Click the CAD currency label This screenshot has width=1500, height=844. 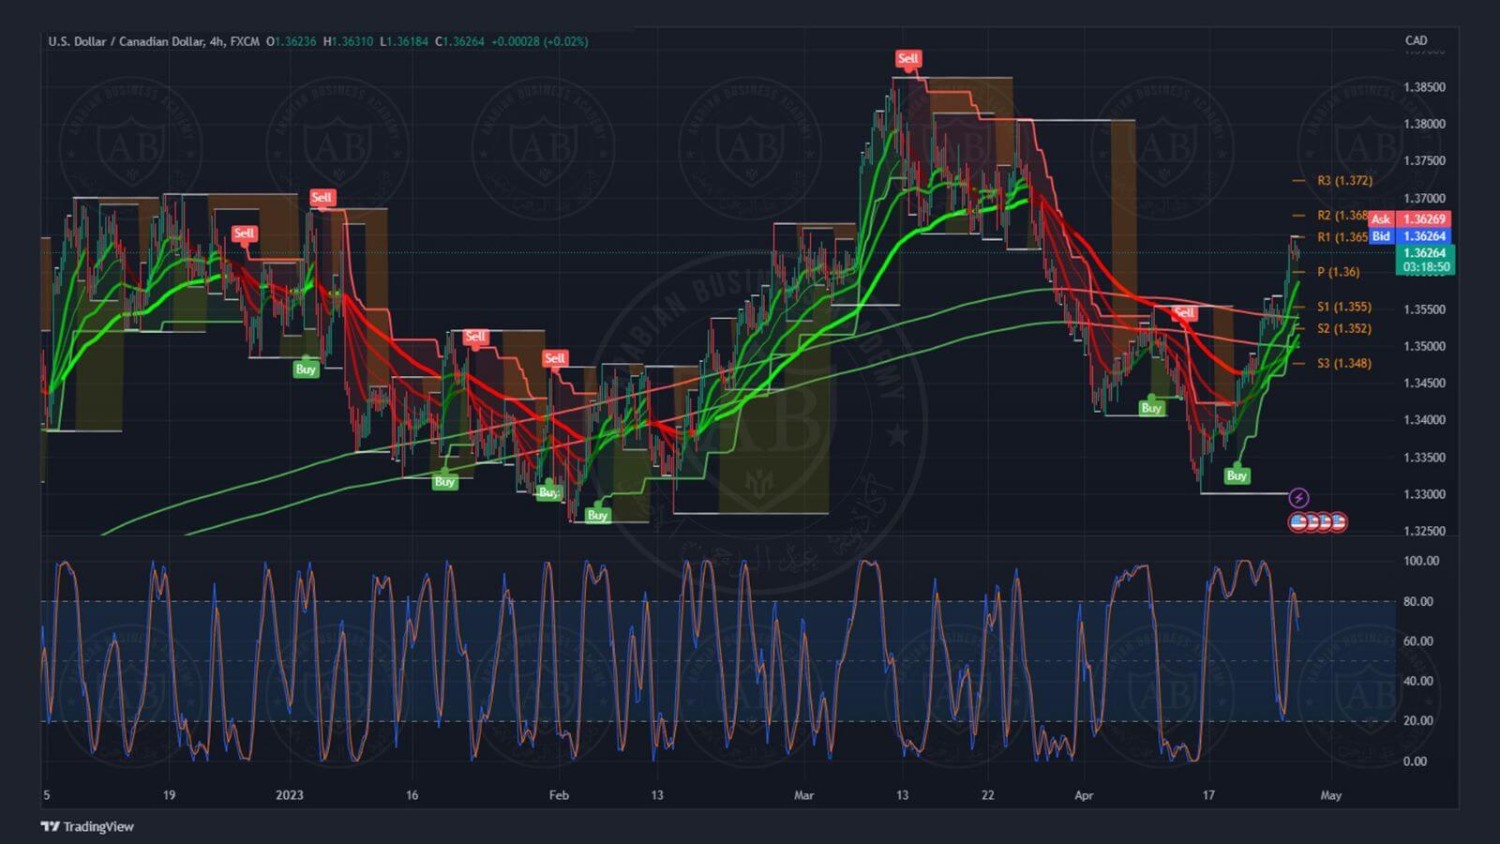[1416, 41]
